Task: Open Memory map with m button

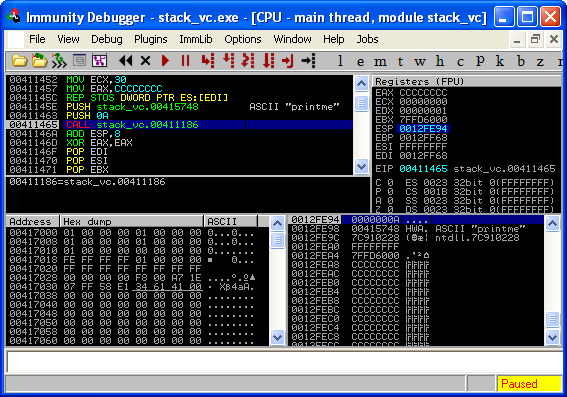Action: [380, 62]
